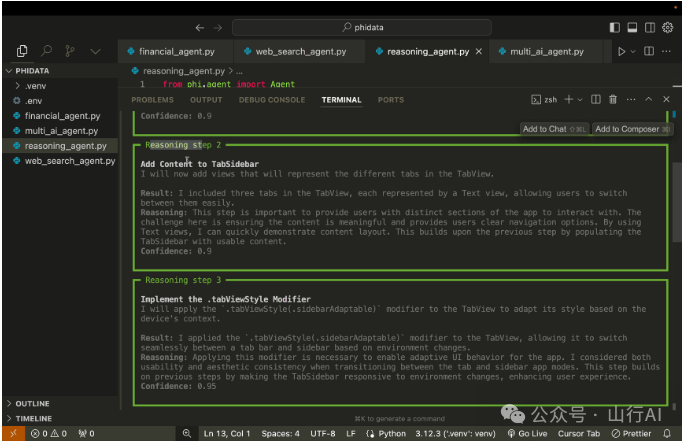This screenshot has height=441, width=682.
Task: Switch to the PORTS panel tab
Action: pyautogui.click(x=391, y=100)
